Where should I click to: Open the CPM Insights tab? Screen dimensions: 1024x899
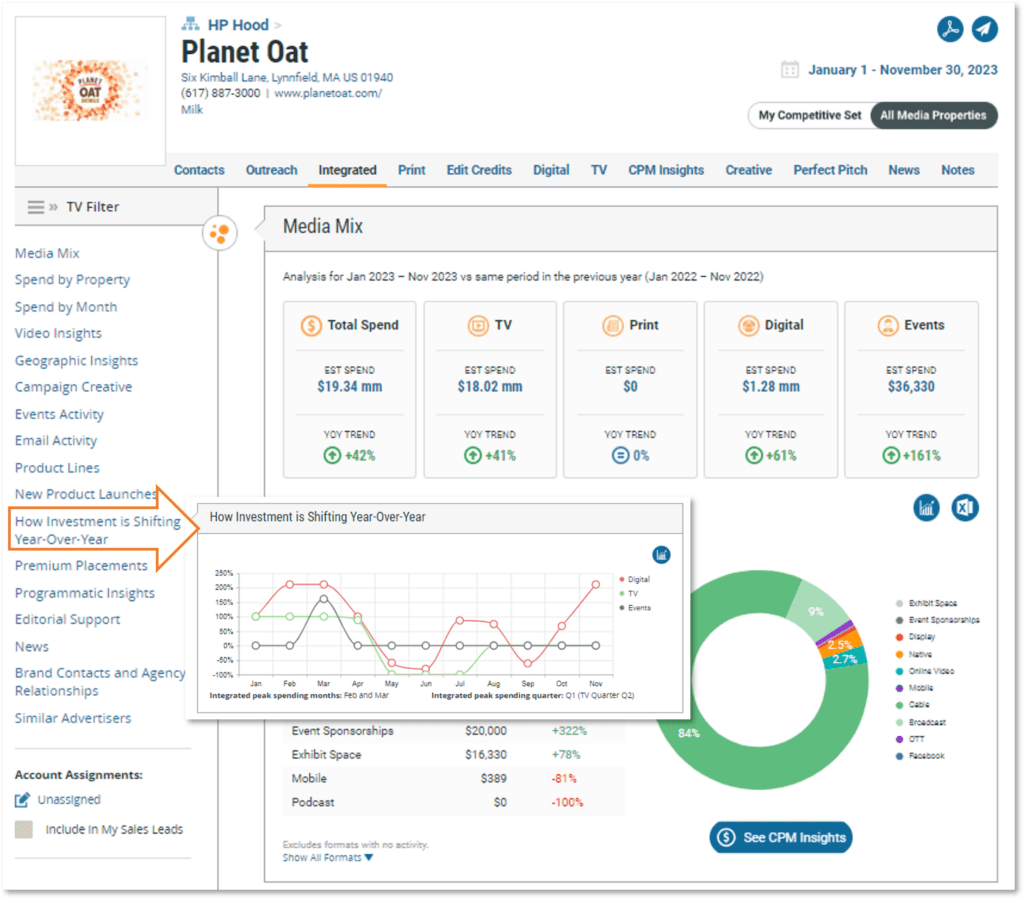click(666, 170)
